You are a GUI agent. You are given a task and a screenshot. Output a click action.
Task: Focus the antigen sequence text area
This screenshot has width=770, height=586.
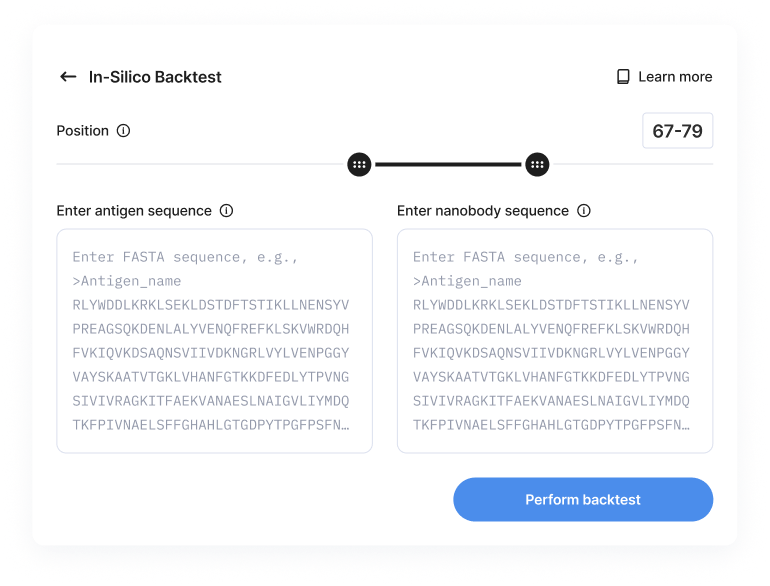point(214,341)
